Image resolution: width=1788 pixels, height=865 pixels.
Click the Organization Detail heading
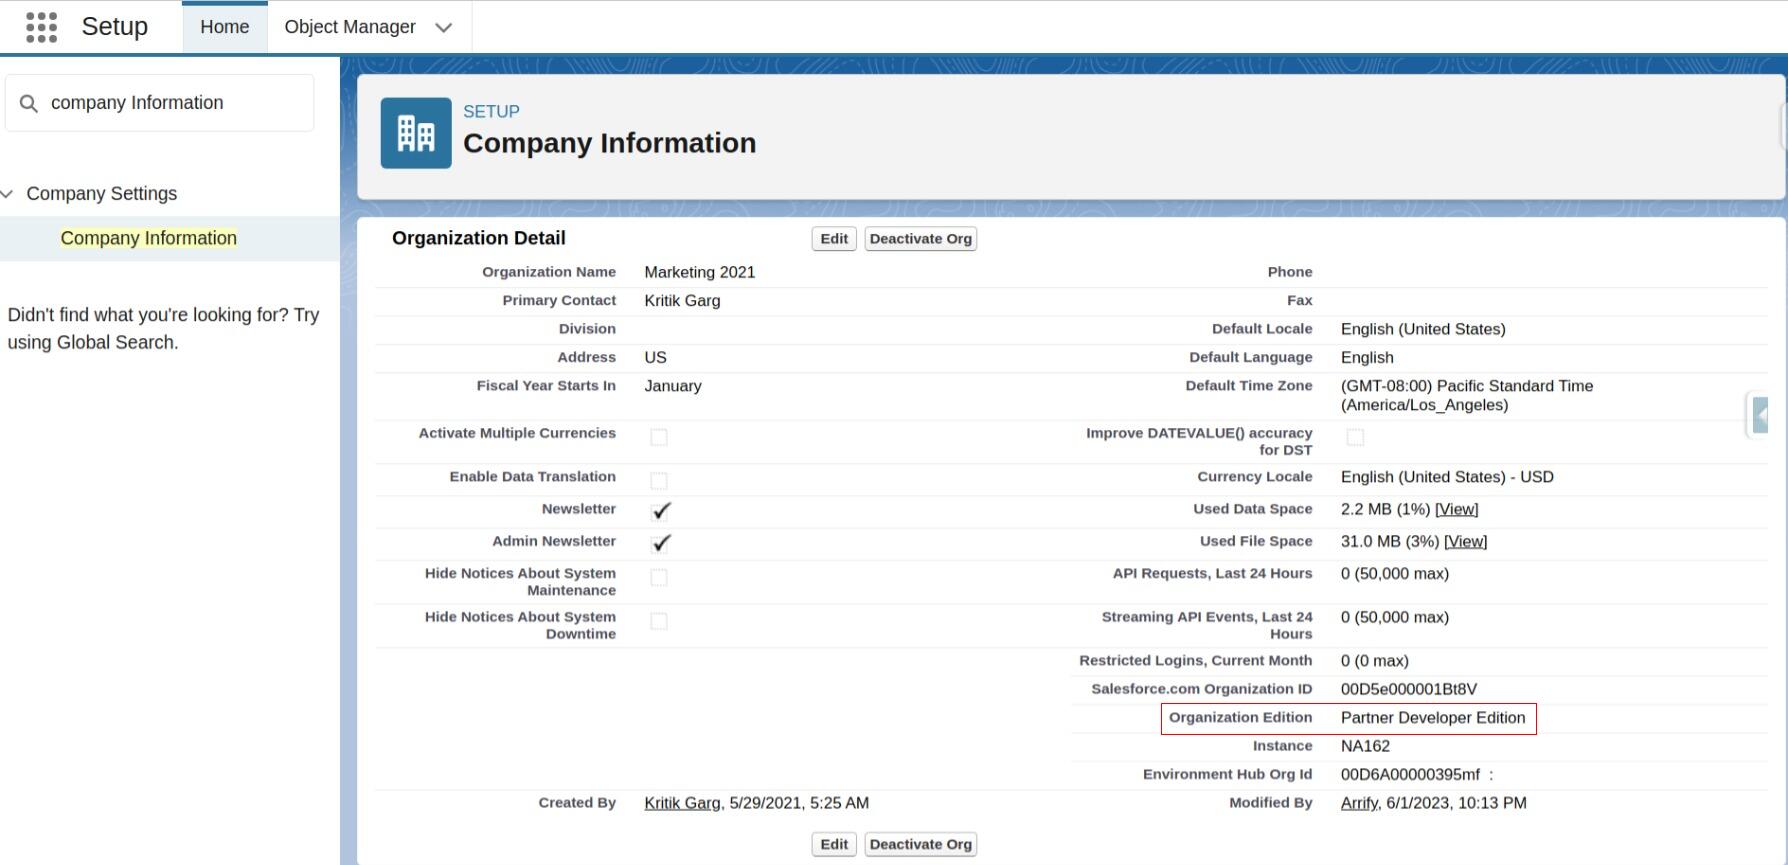click(479, 238)
